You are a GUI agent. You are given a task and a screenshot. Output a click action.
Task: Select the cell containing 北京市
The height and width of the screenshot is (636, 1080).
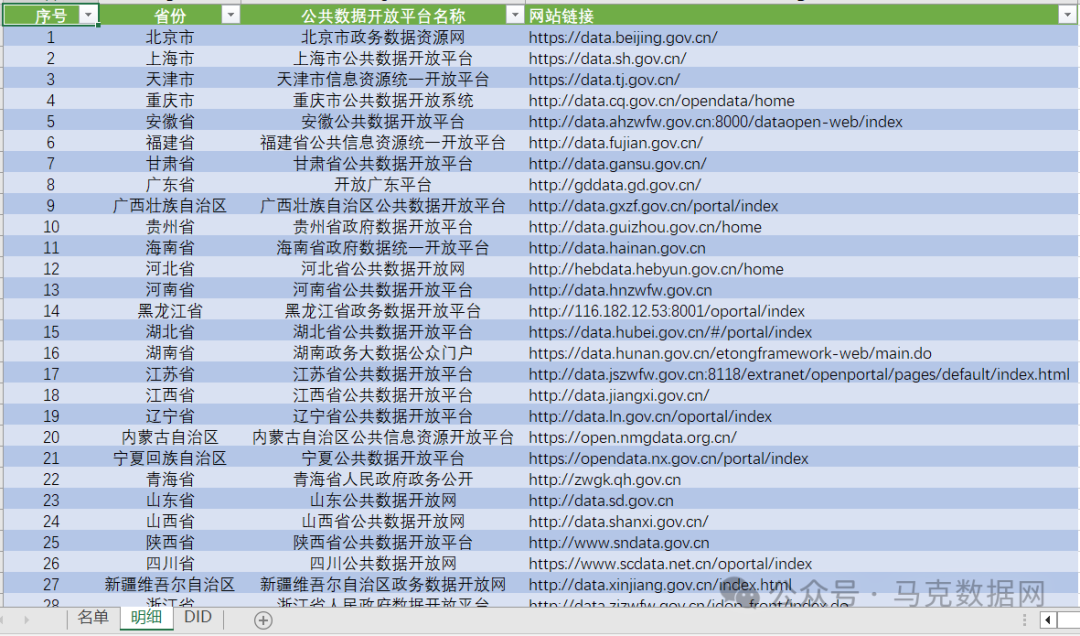(x=170, y=37)
